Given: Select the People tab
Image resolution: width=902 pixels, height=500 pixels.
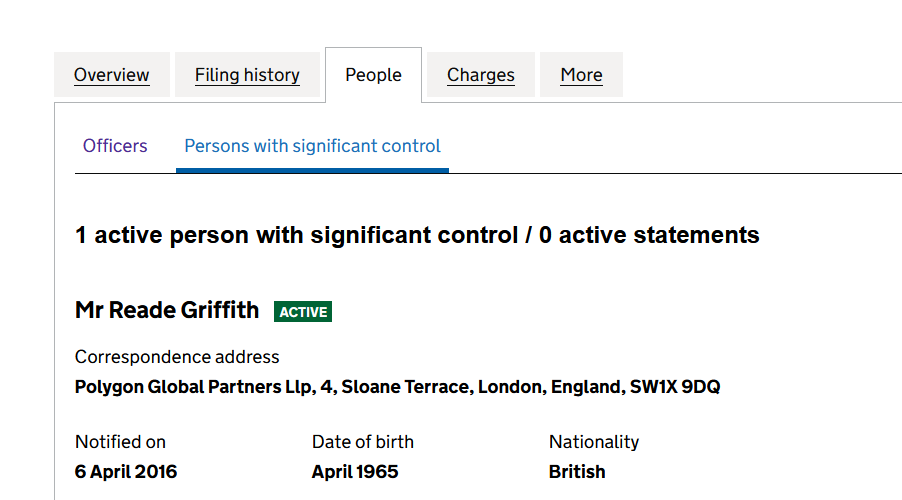Looking at the screenshot, I should 373,75.
